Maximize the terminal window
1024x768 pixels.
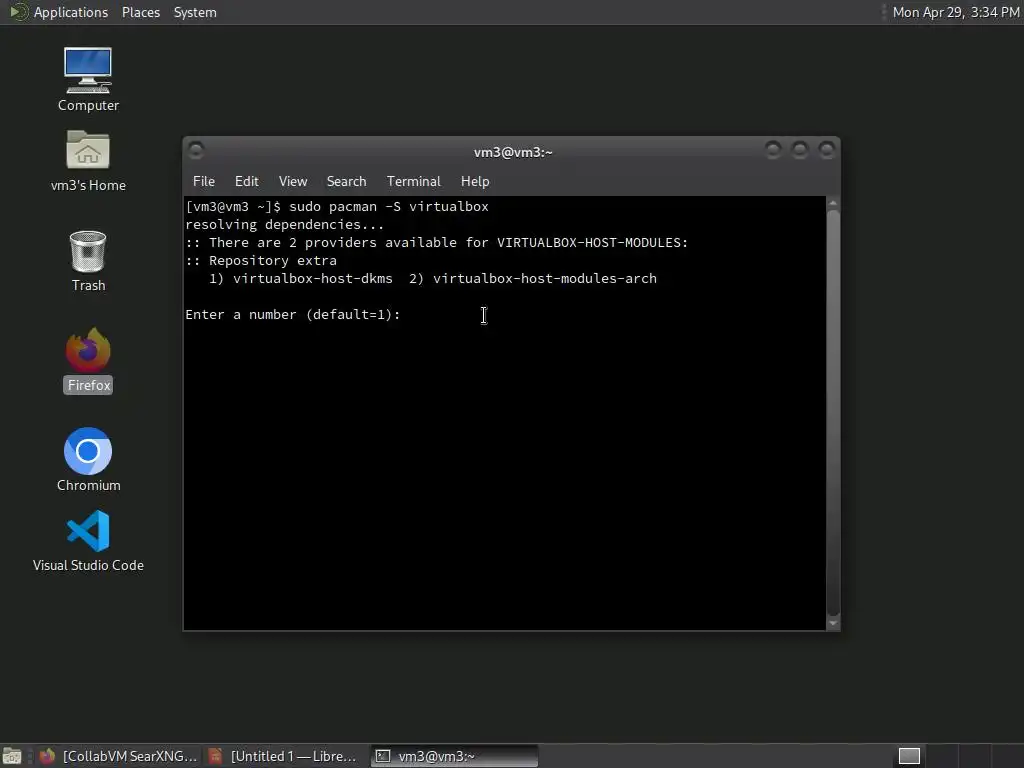tap(800, 151)
